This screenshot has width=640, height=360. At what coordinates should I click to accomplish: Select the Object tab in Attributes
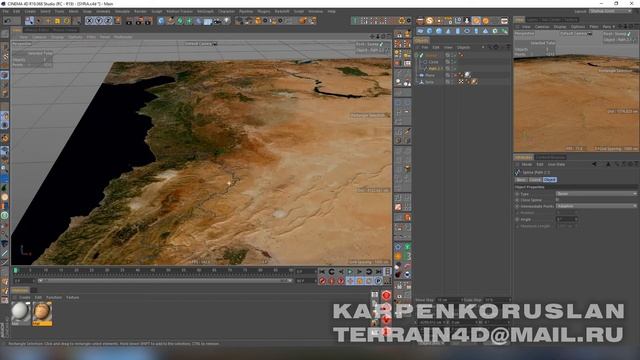(x=549, y=180)
